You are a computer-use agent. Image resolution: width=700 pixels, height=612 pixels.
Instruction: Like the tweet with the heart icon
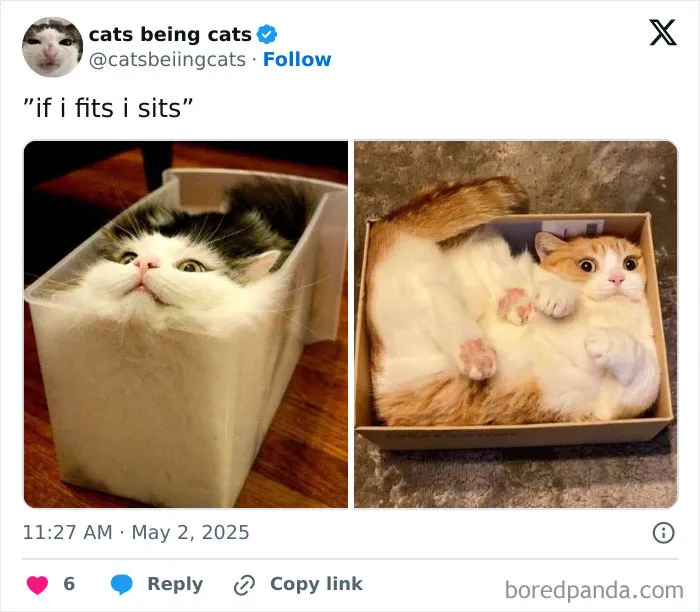[38, 585]
